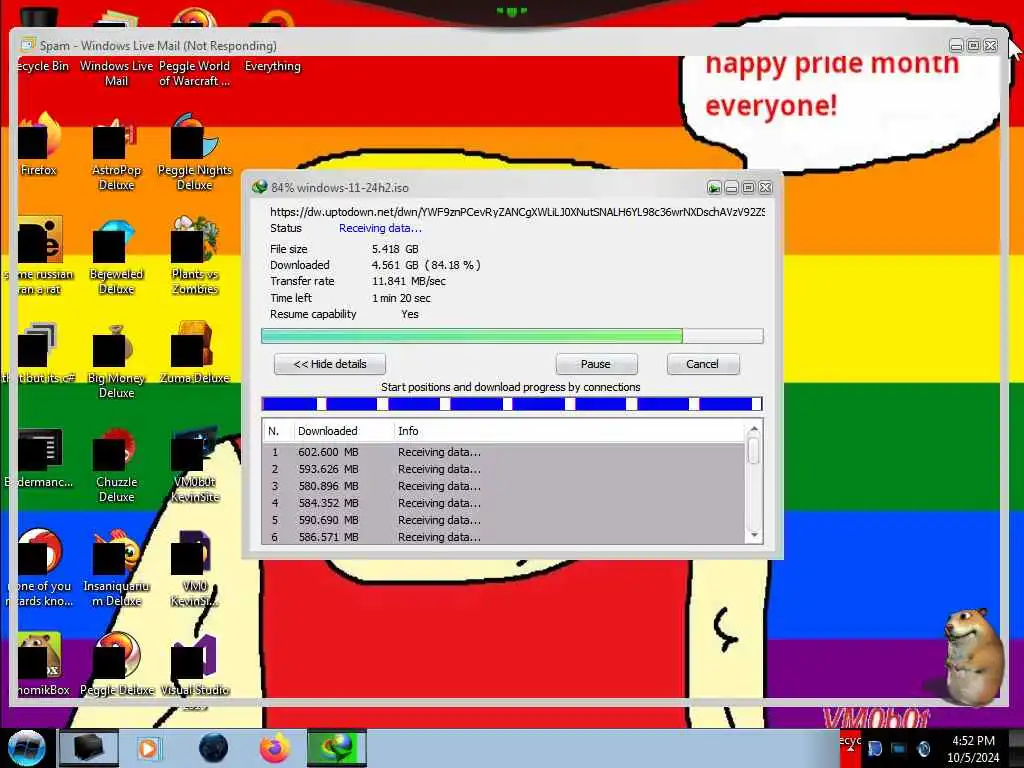Click the N. column header
Image resolution: width=1024 pixels, height=768 pixels.
[x=278, y=431]
